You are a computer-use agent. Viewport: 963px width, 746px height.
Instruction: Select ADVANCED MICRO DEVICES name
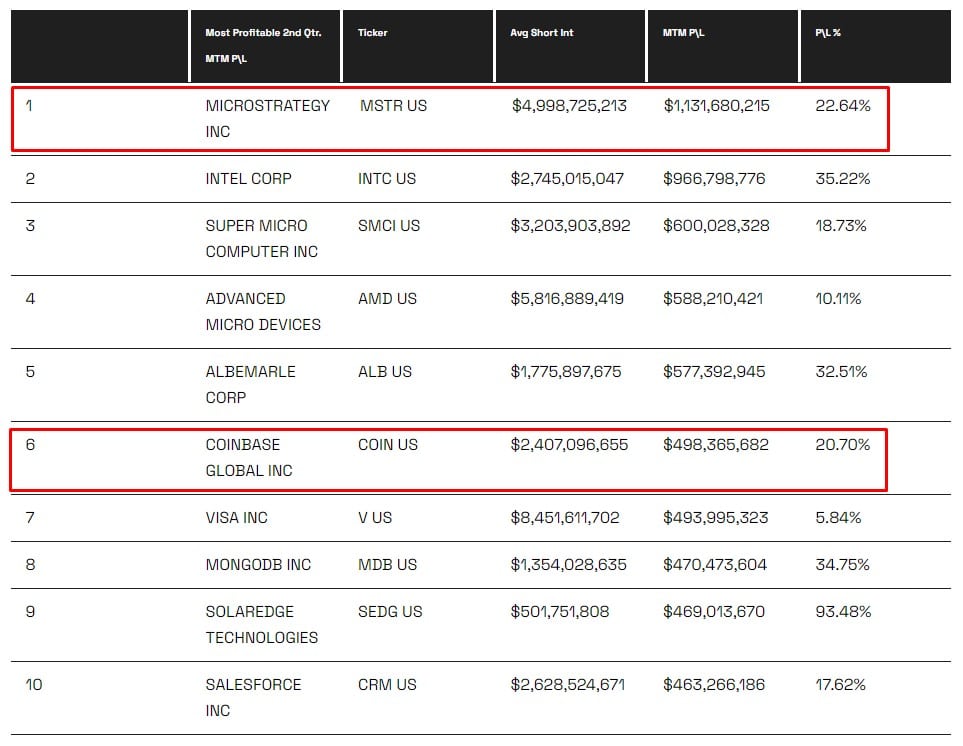tap(263, 311)
